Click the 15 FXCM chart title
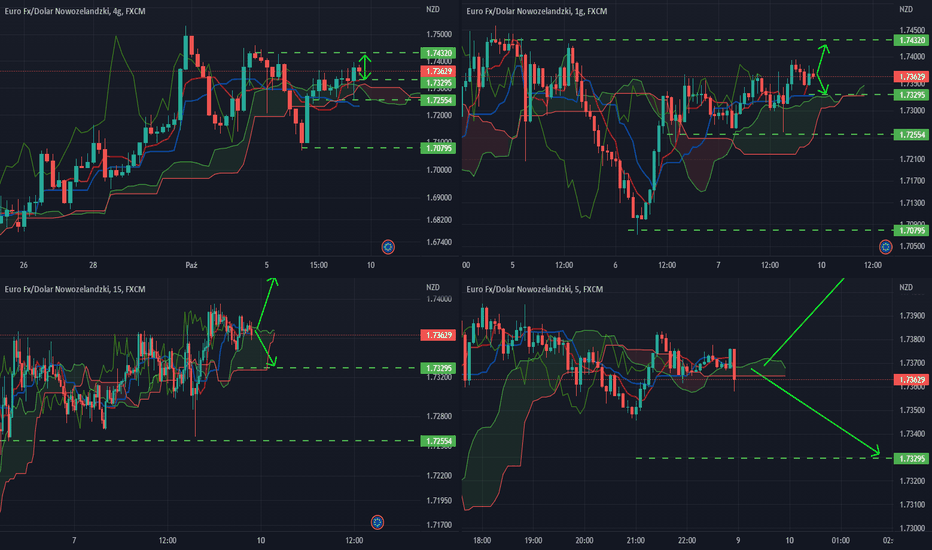The width and height of the screenshot is (932, 550). tap(75, 289)
